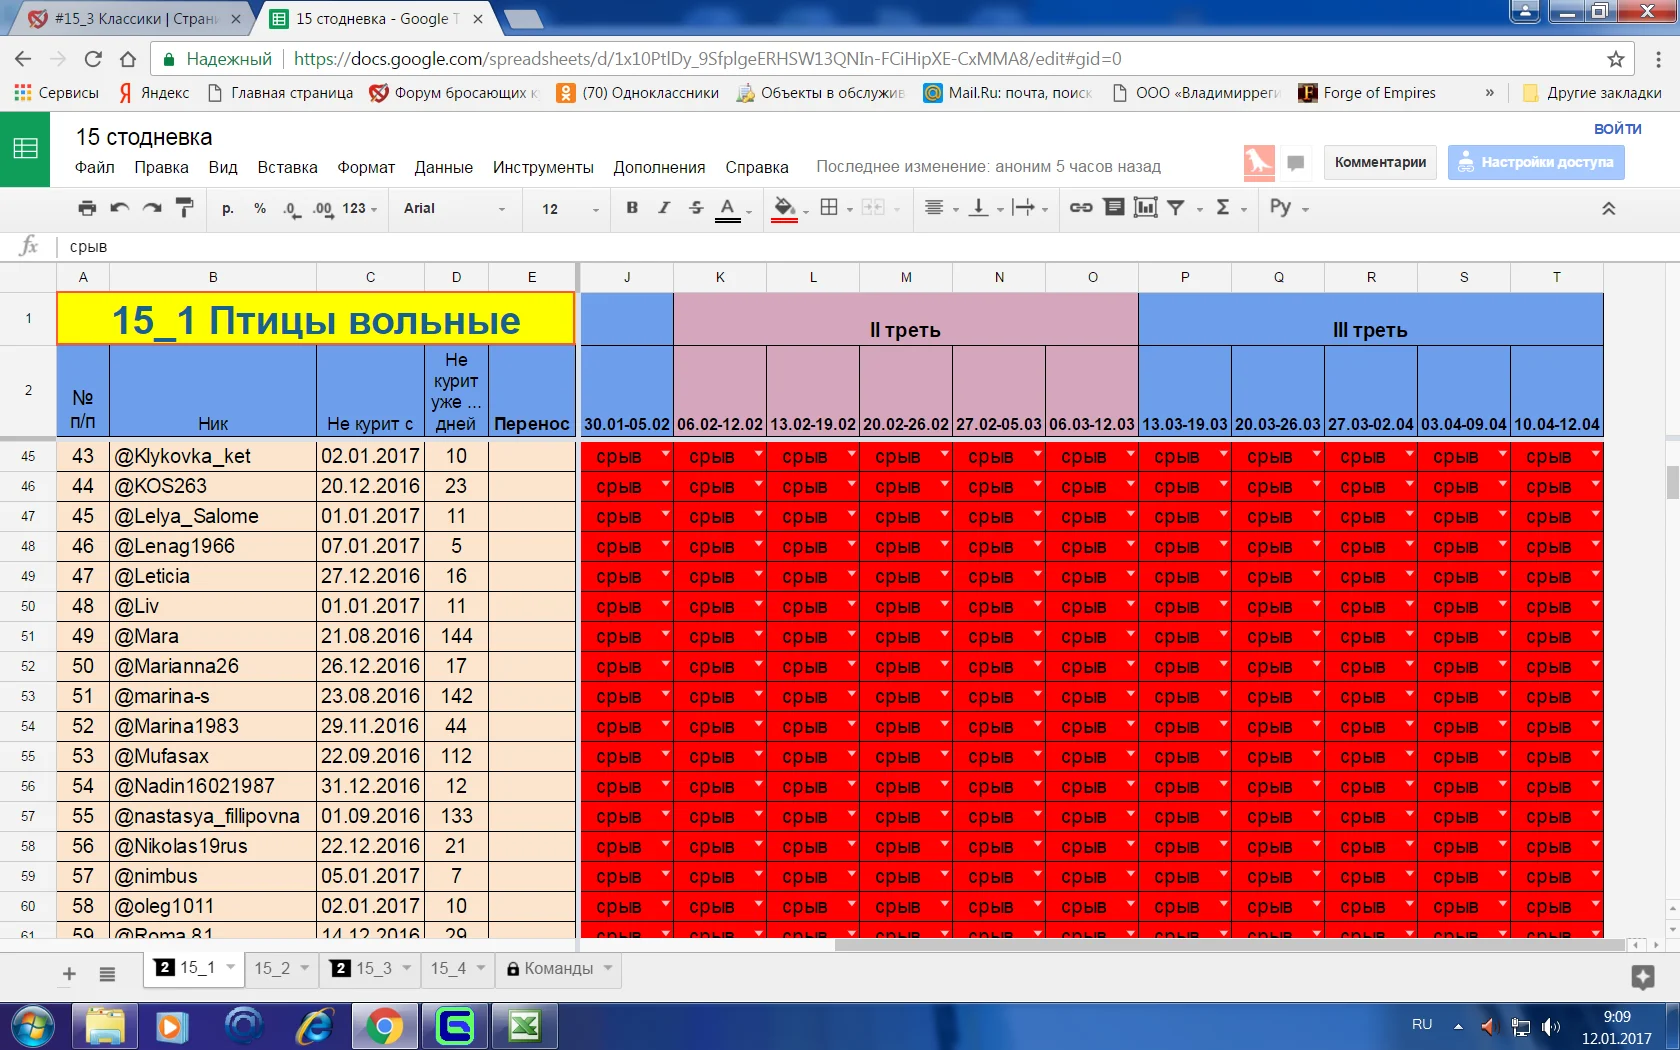
Task: Switch to the 15_2 sheet tab
Action: [x=272, y=968]
